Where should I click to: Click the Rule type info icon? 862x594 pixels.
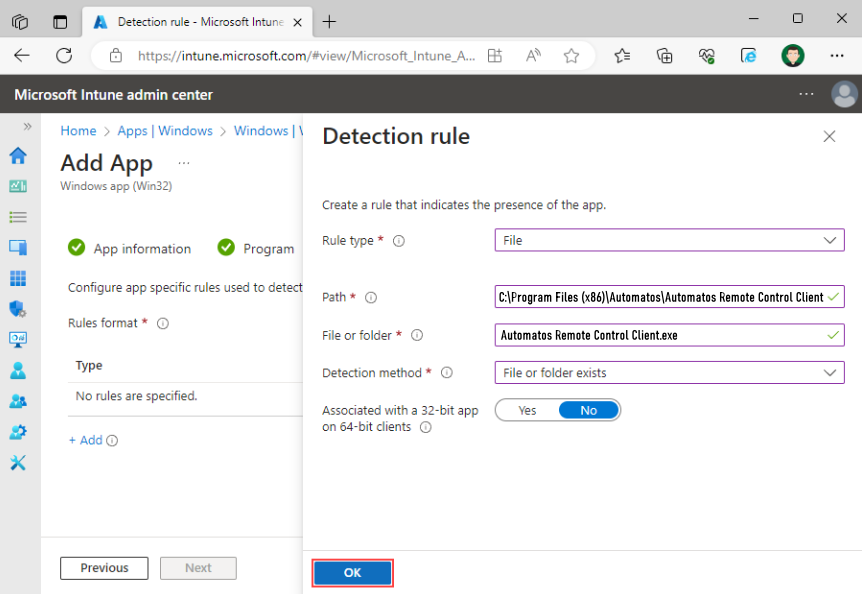coord(399,241)
